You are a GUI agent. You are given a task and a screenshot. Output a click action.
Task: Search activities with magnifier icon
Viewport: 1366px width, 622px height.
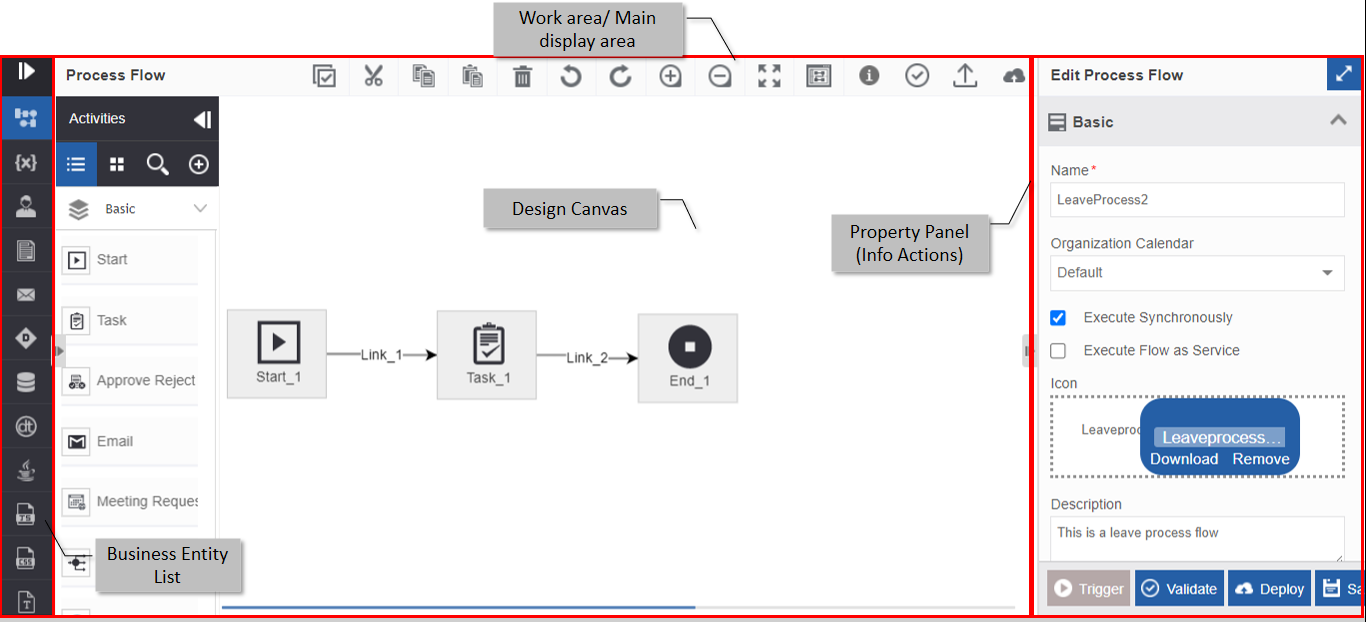click(158, 164)
